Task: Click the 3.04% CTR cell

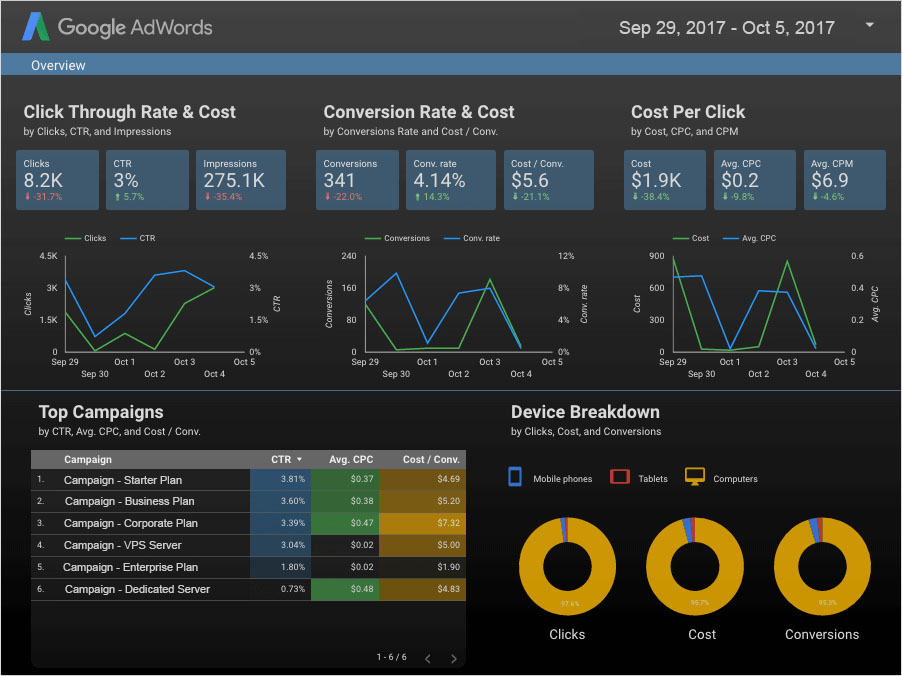Action: pyautogui.click(x=280, y=545)
